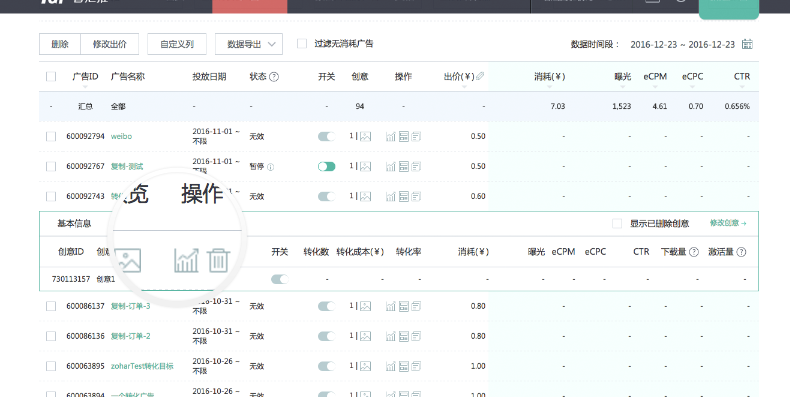Open bar chart icon in row 600092743
790x397 pixels.
click(x=390, y=196)
